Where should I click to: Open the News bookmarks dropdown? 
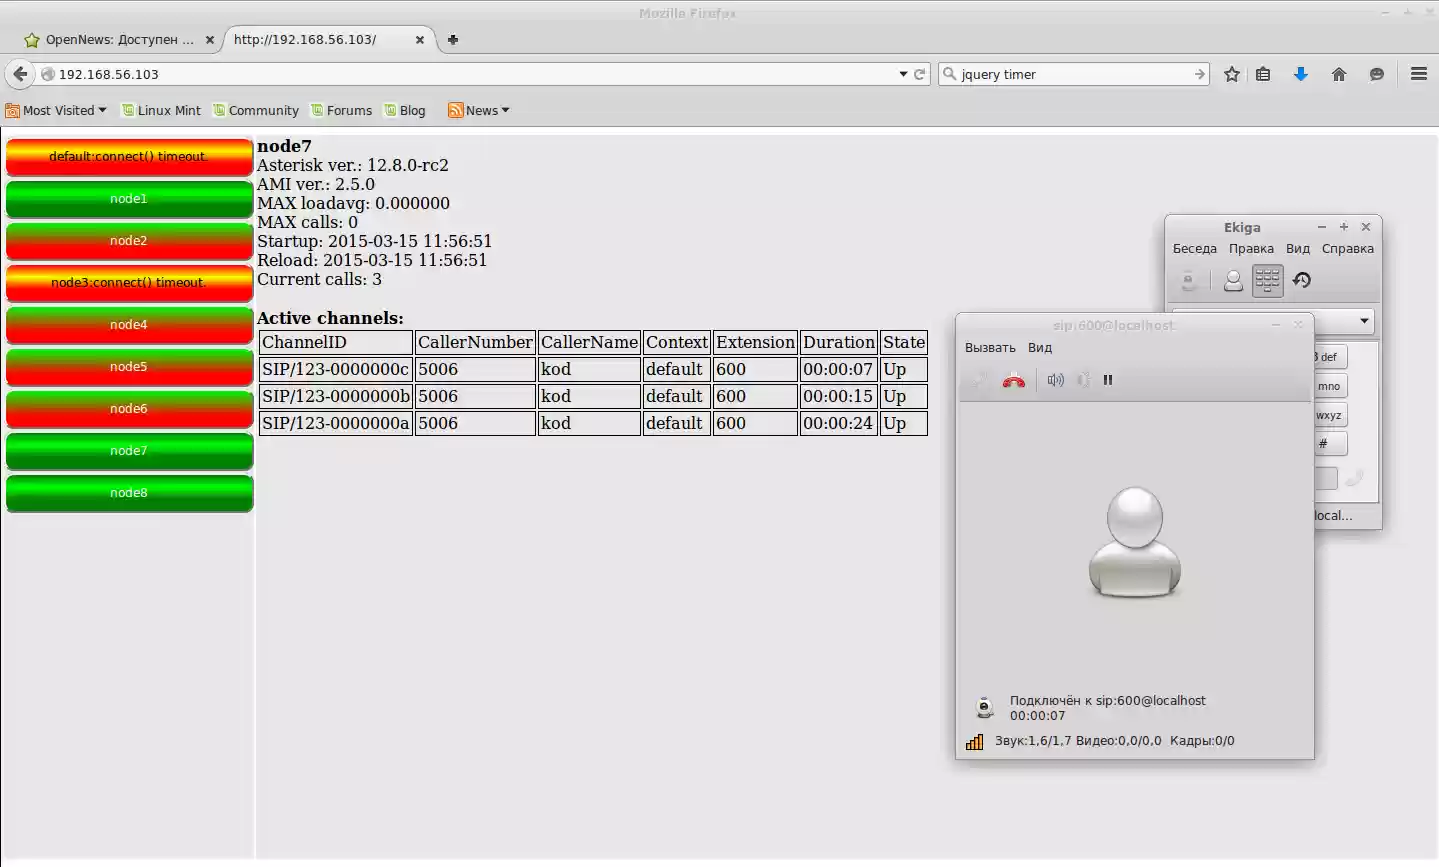click(x=478, y=110)
